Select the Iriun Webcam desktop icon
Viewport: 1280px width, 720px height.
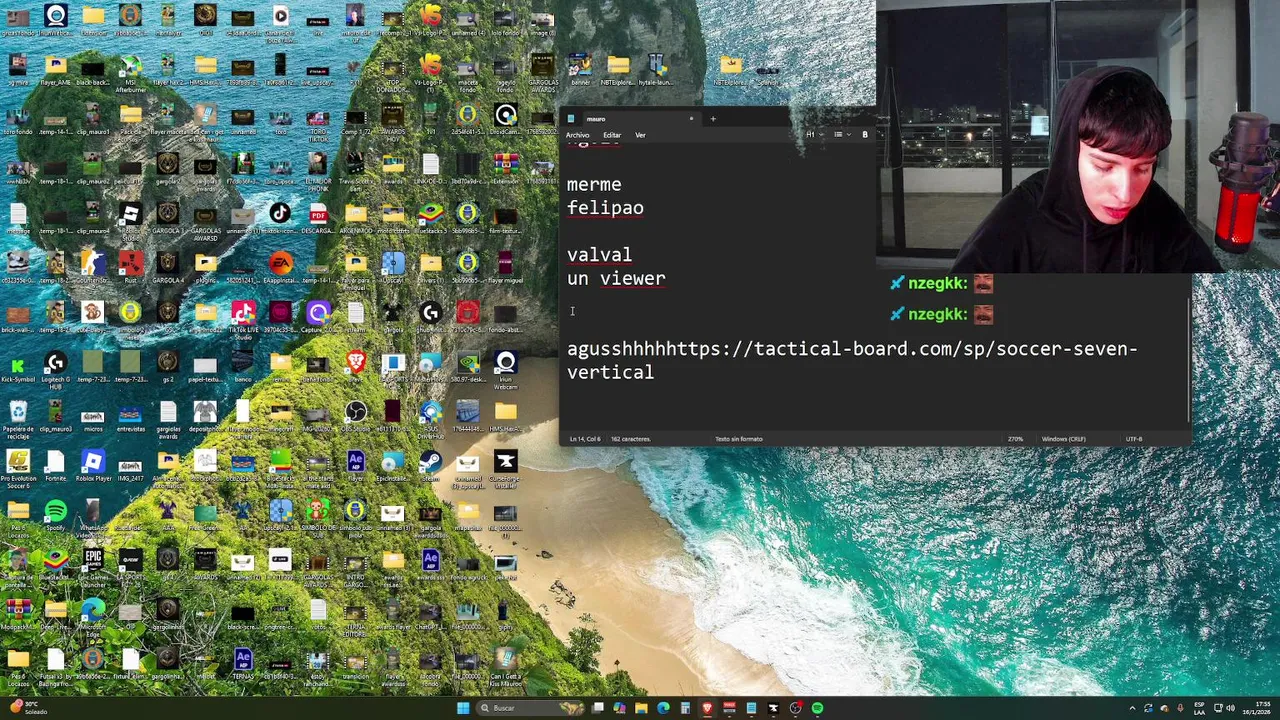505,368
